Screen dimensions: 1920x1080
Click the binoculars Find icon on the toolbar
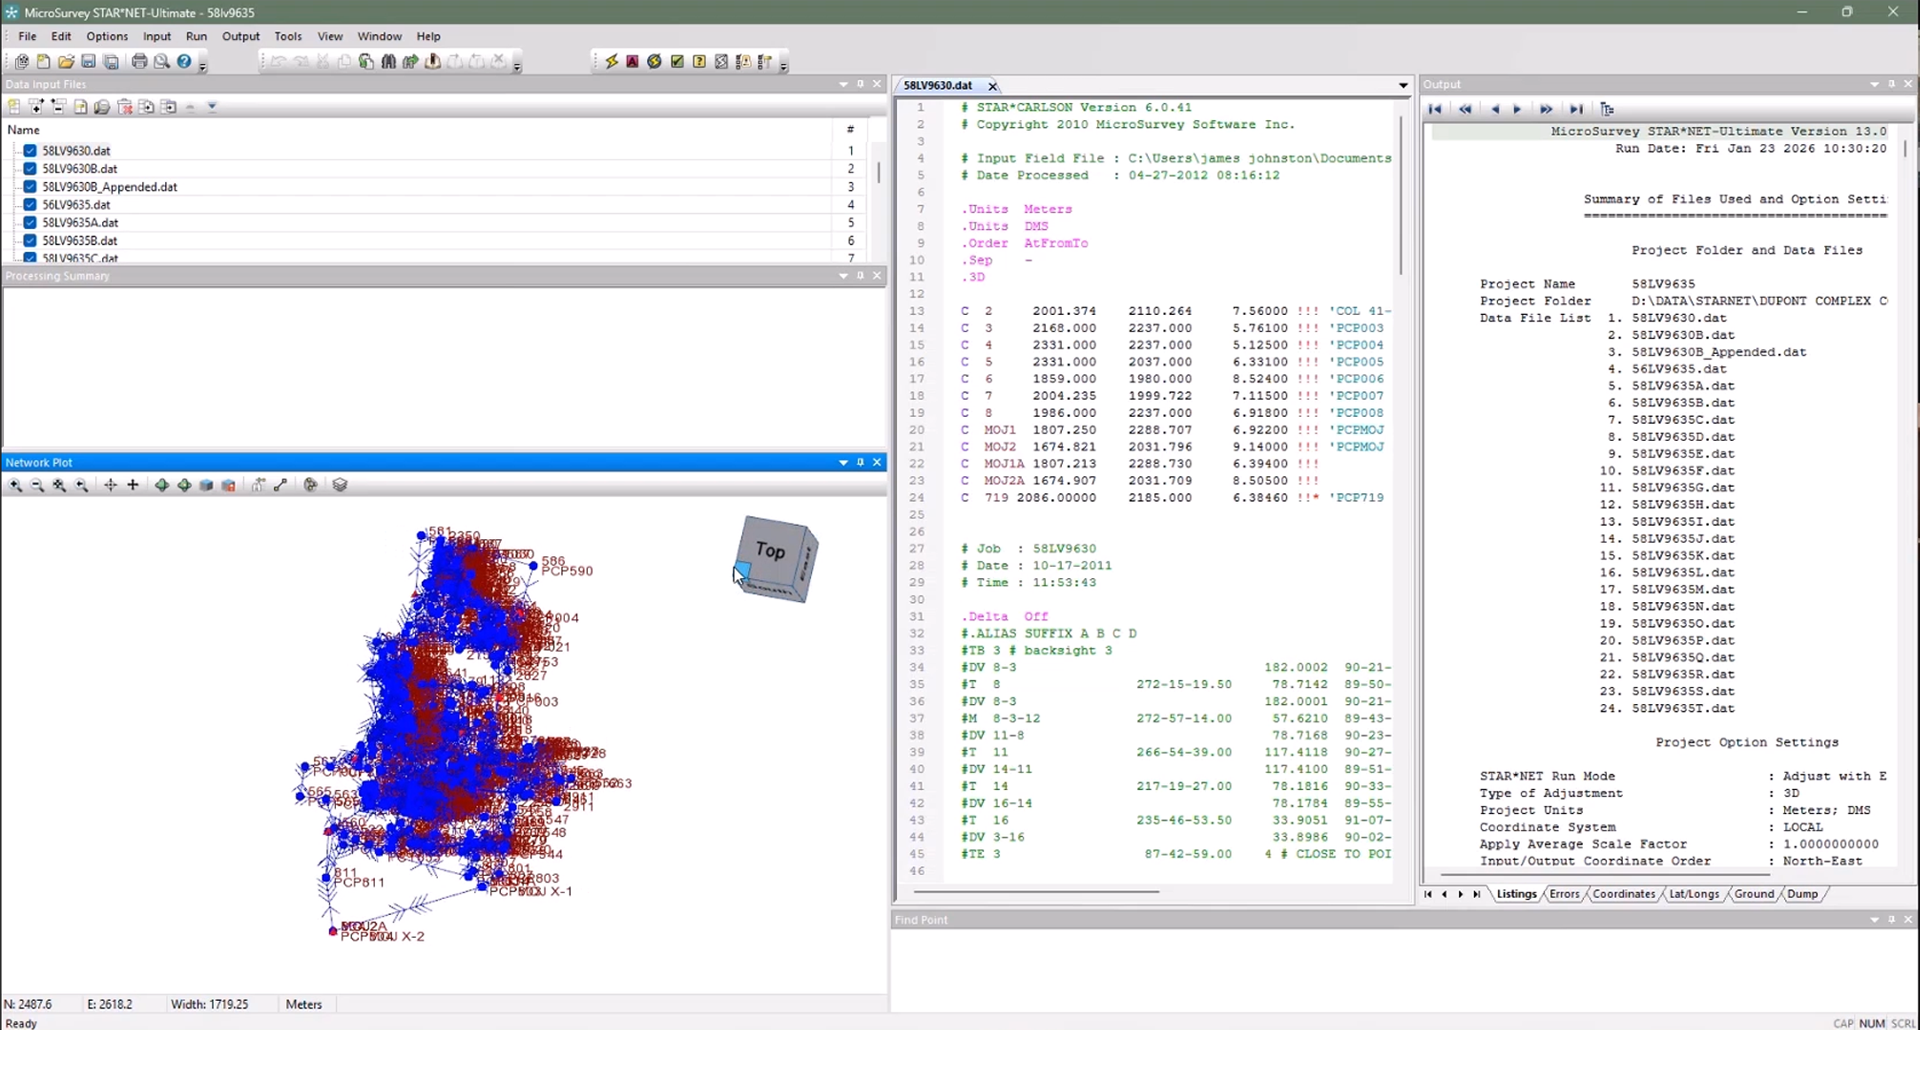[x=388, y=61]
